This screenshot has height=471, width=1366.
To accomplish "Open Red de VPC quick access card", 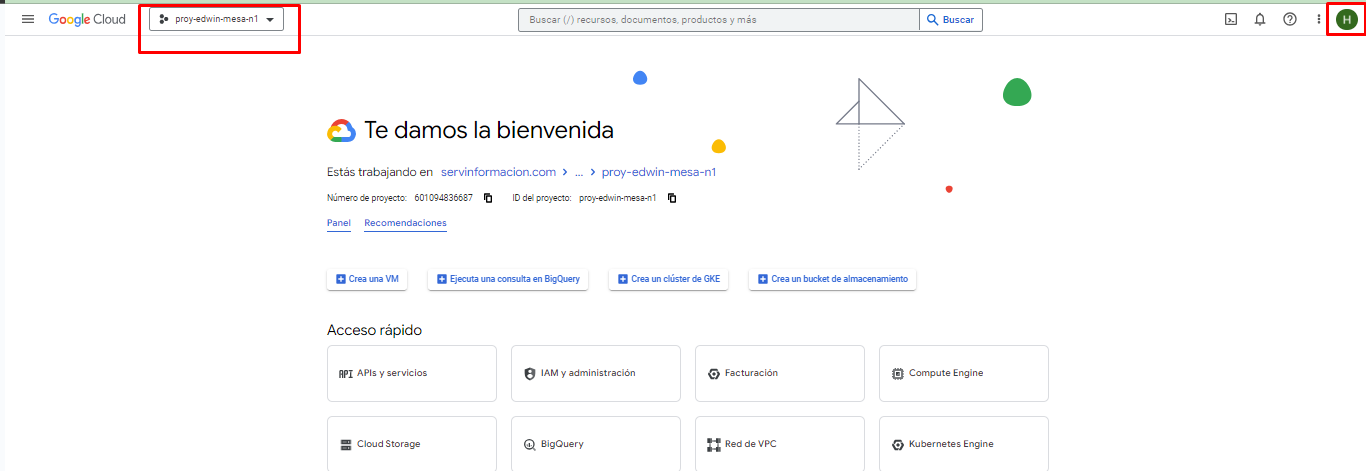I will [x=780, y=443].
